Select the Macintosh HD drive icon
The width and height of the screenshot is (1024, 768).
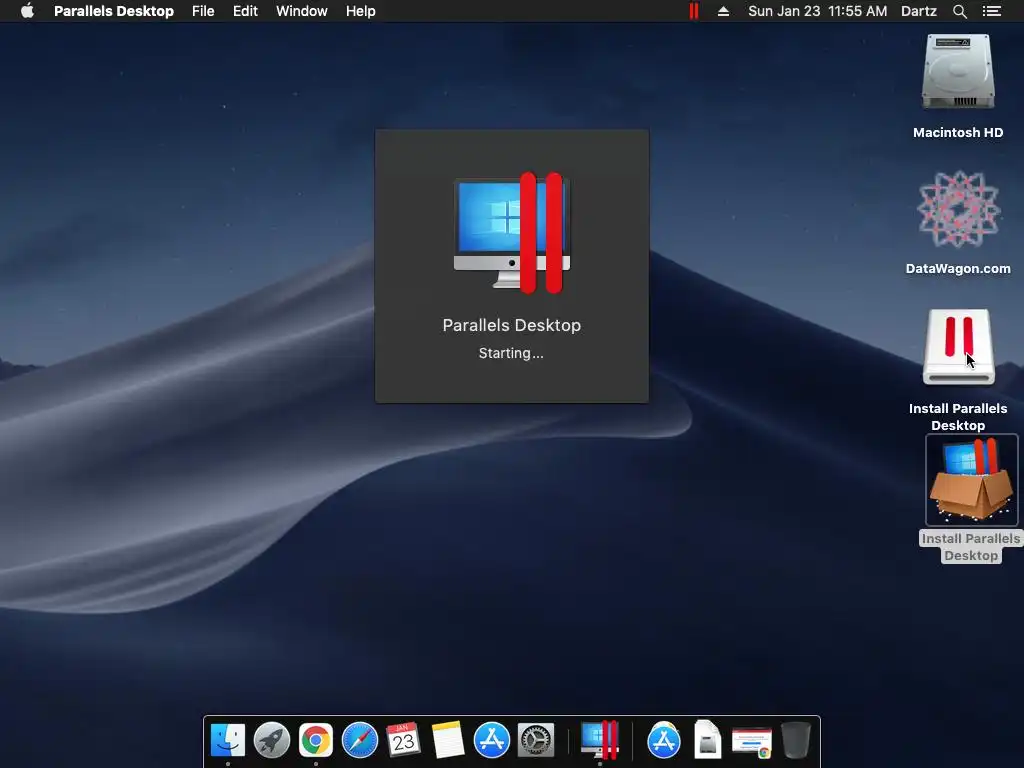point(958,72)
